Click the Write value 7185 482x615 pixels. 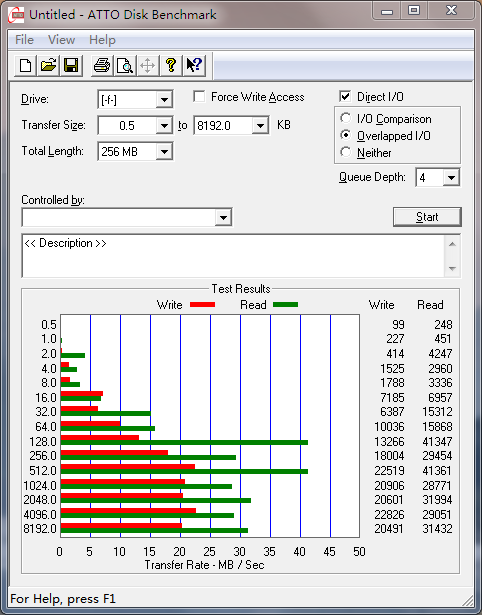pyautogui.click(x=392, y=397)
